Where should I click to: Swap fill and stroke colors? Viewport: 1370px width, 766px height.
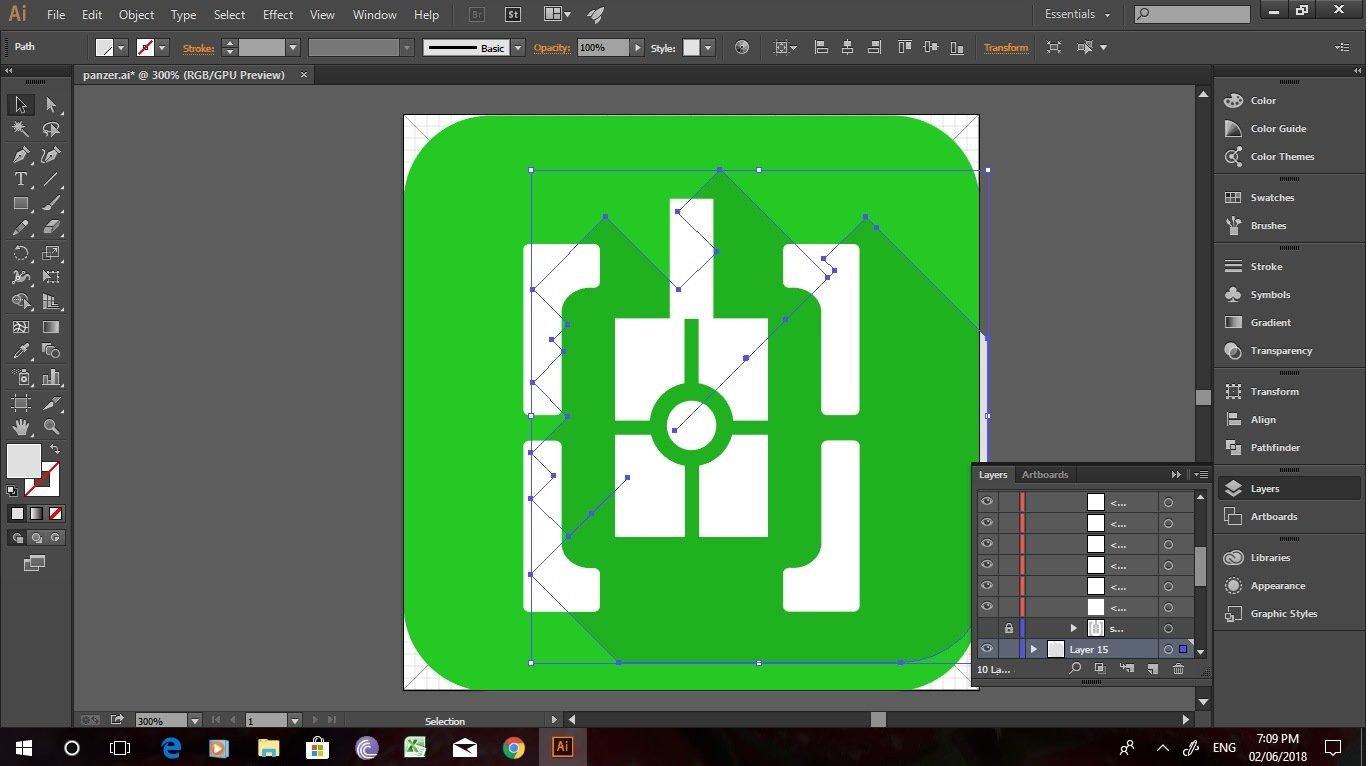coord(55,450)
